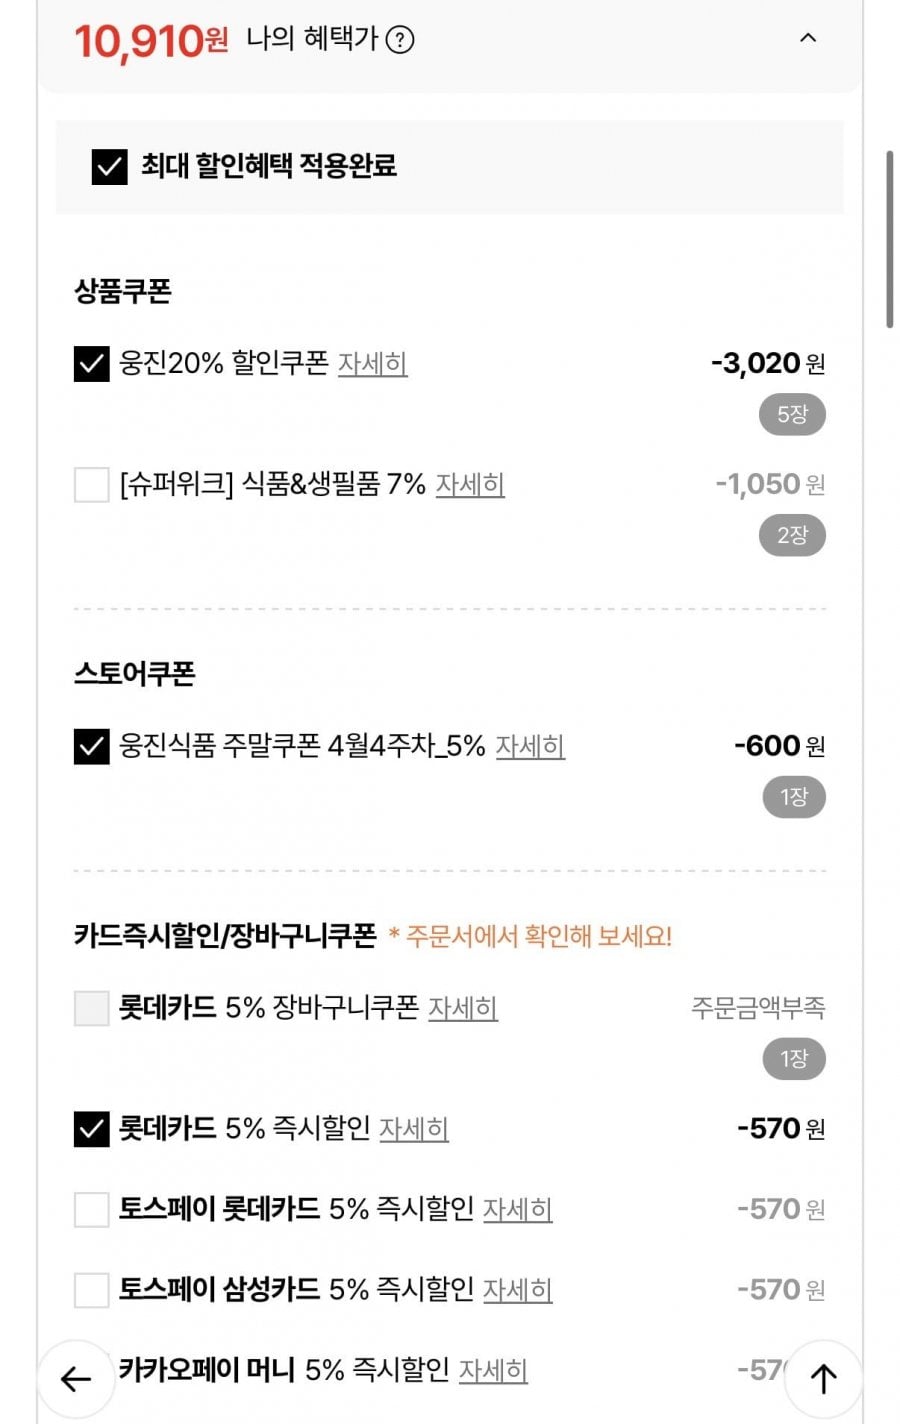Click the 1장 badge under 롯데카드 장바구니쿠폰
900x1424 pixels.
pos(792,1058)
